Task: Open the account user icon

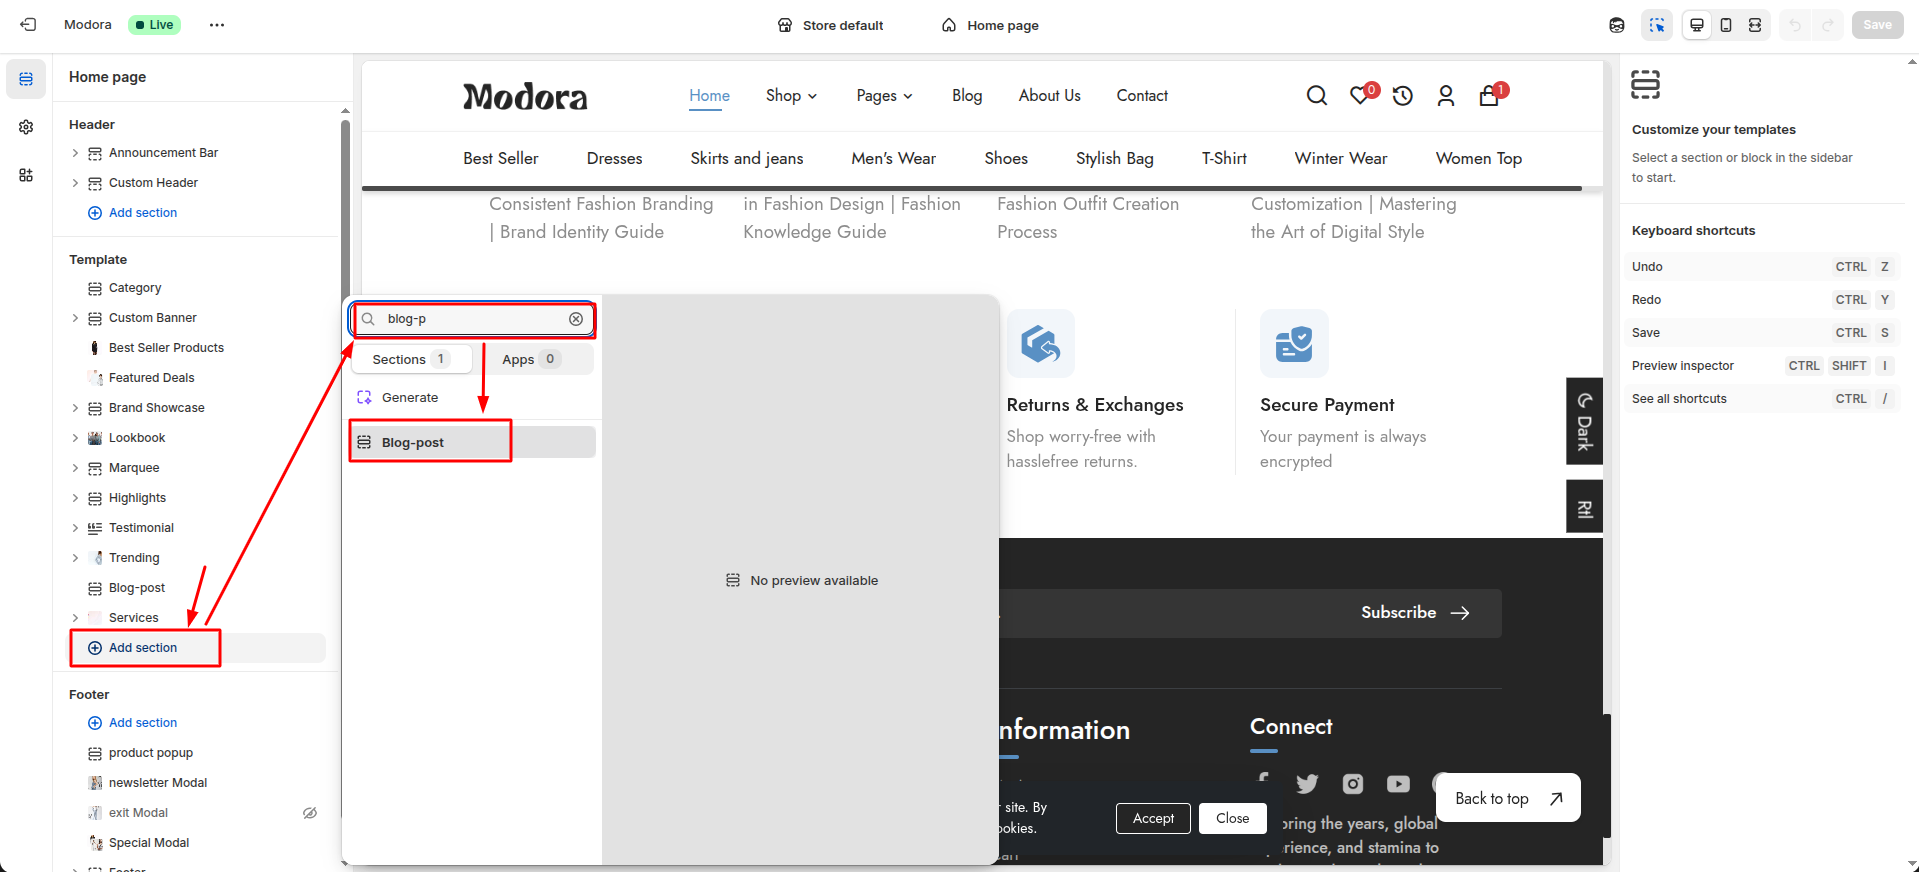Action: coord(1446,95)
